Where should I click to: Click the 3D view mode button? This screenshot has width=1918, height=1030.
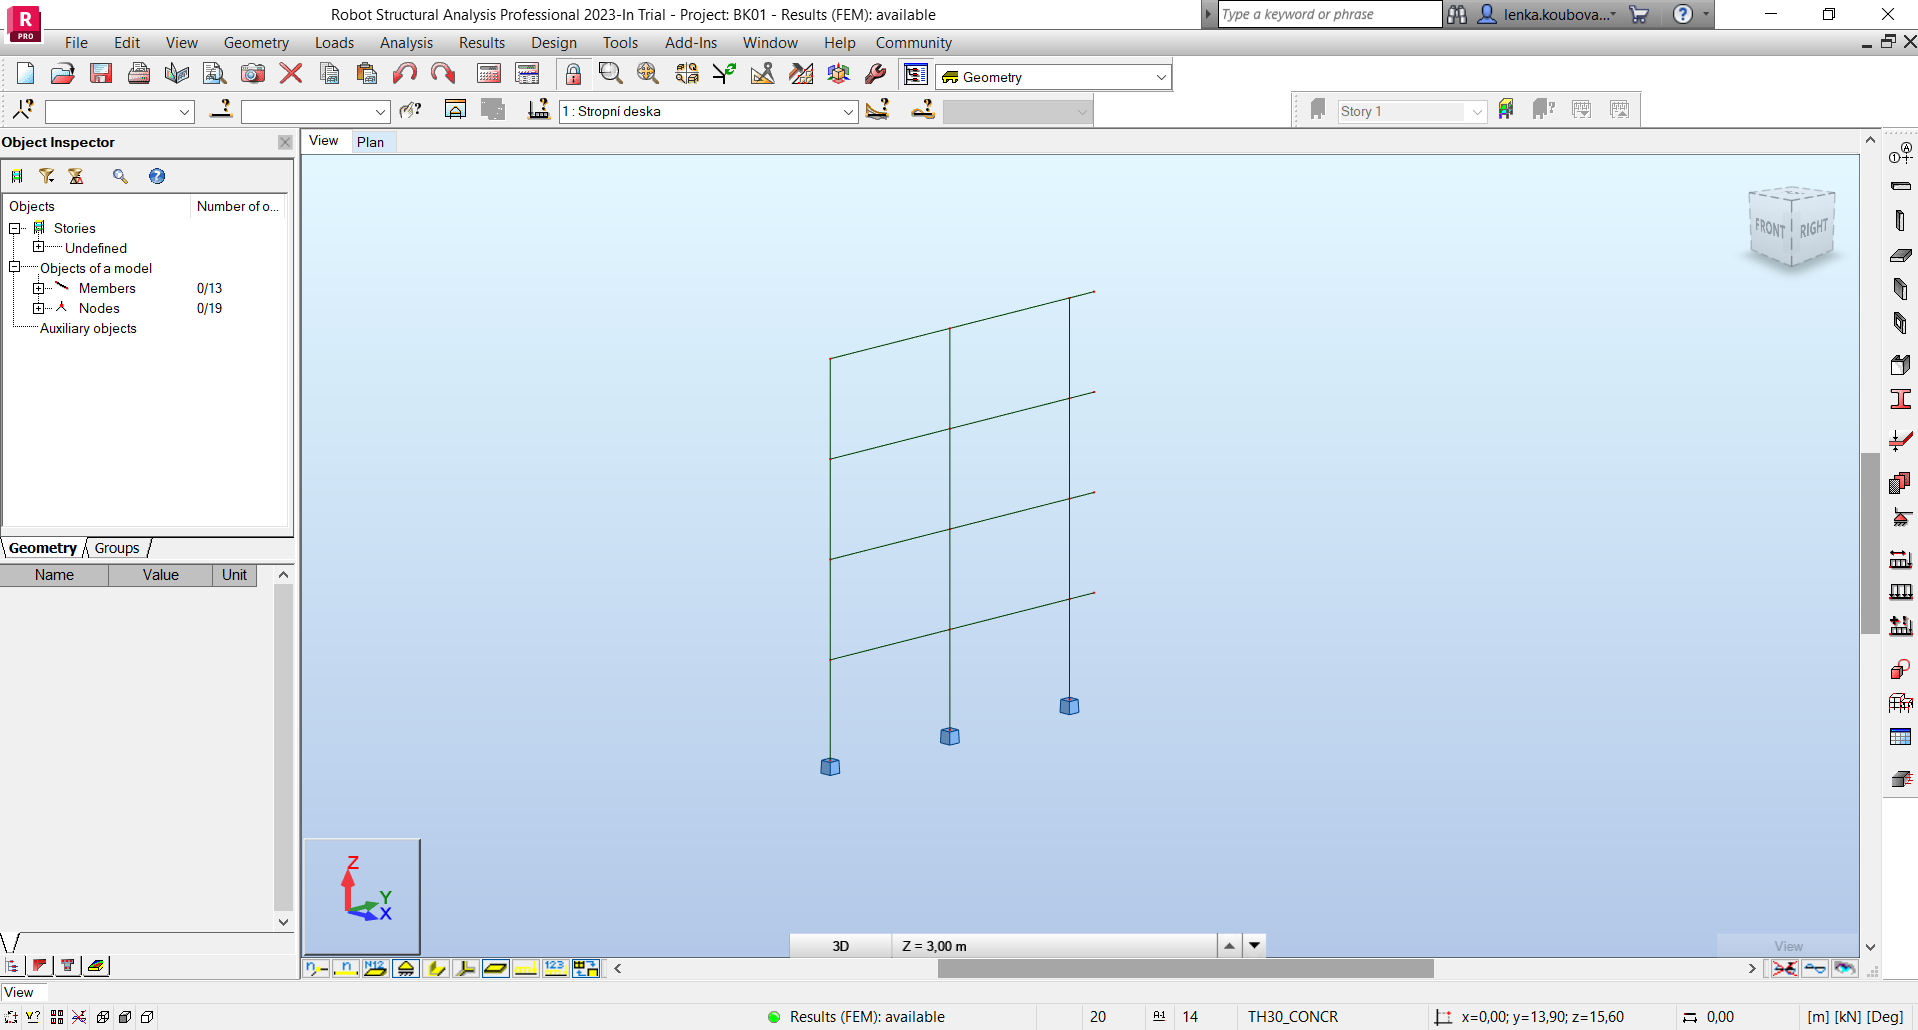pos(840,946)
